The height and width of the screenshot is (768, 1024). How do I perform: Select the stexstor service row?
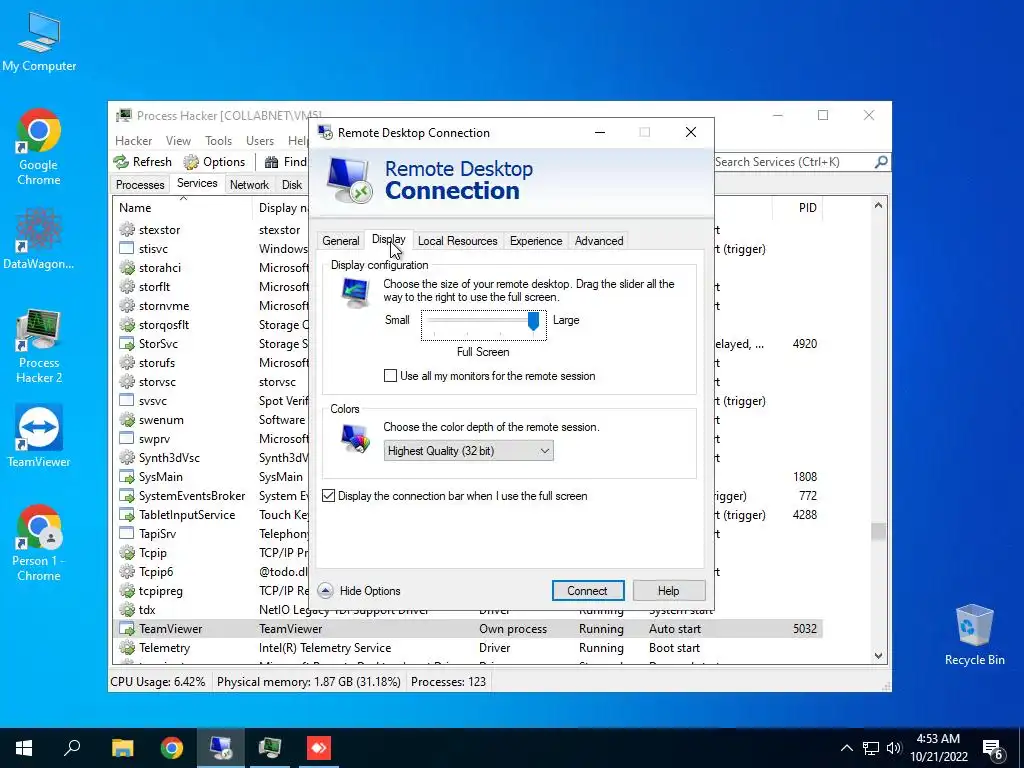click(210, 230)
